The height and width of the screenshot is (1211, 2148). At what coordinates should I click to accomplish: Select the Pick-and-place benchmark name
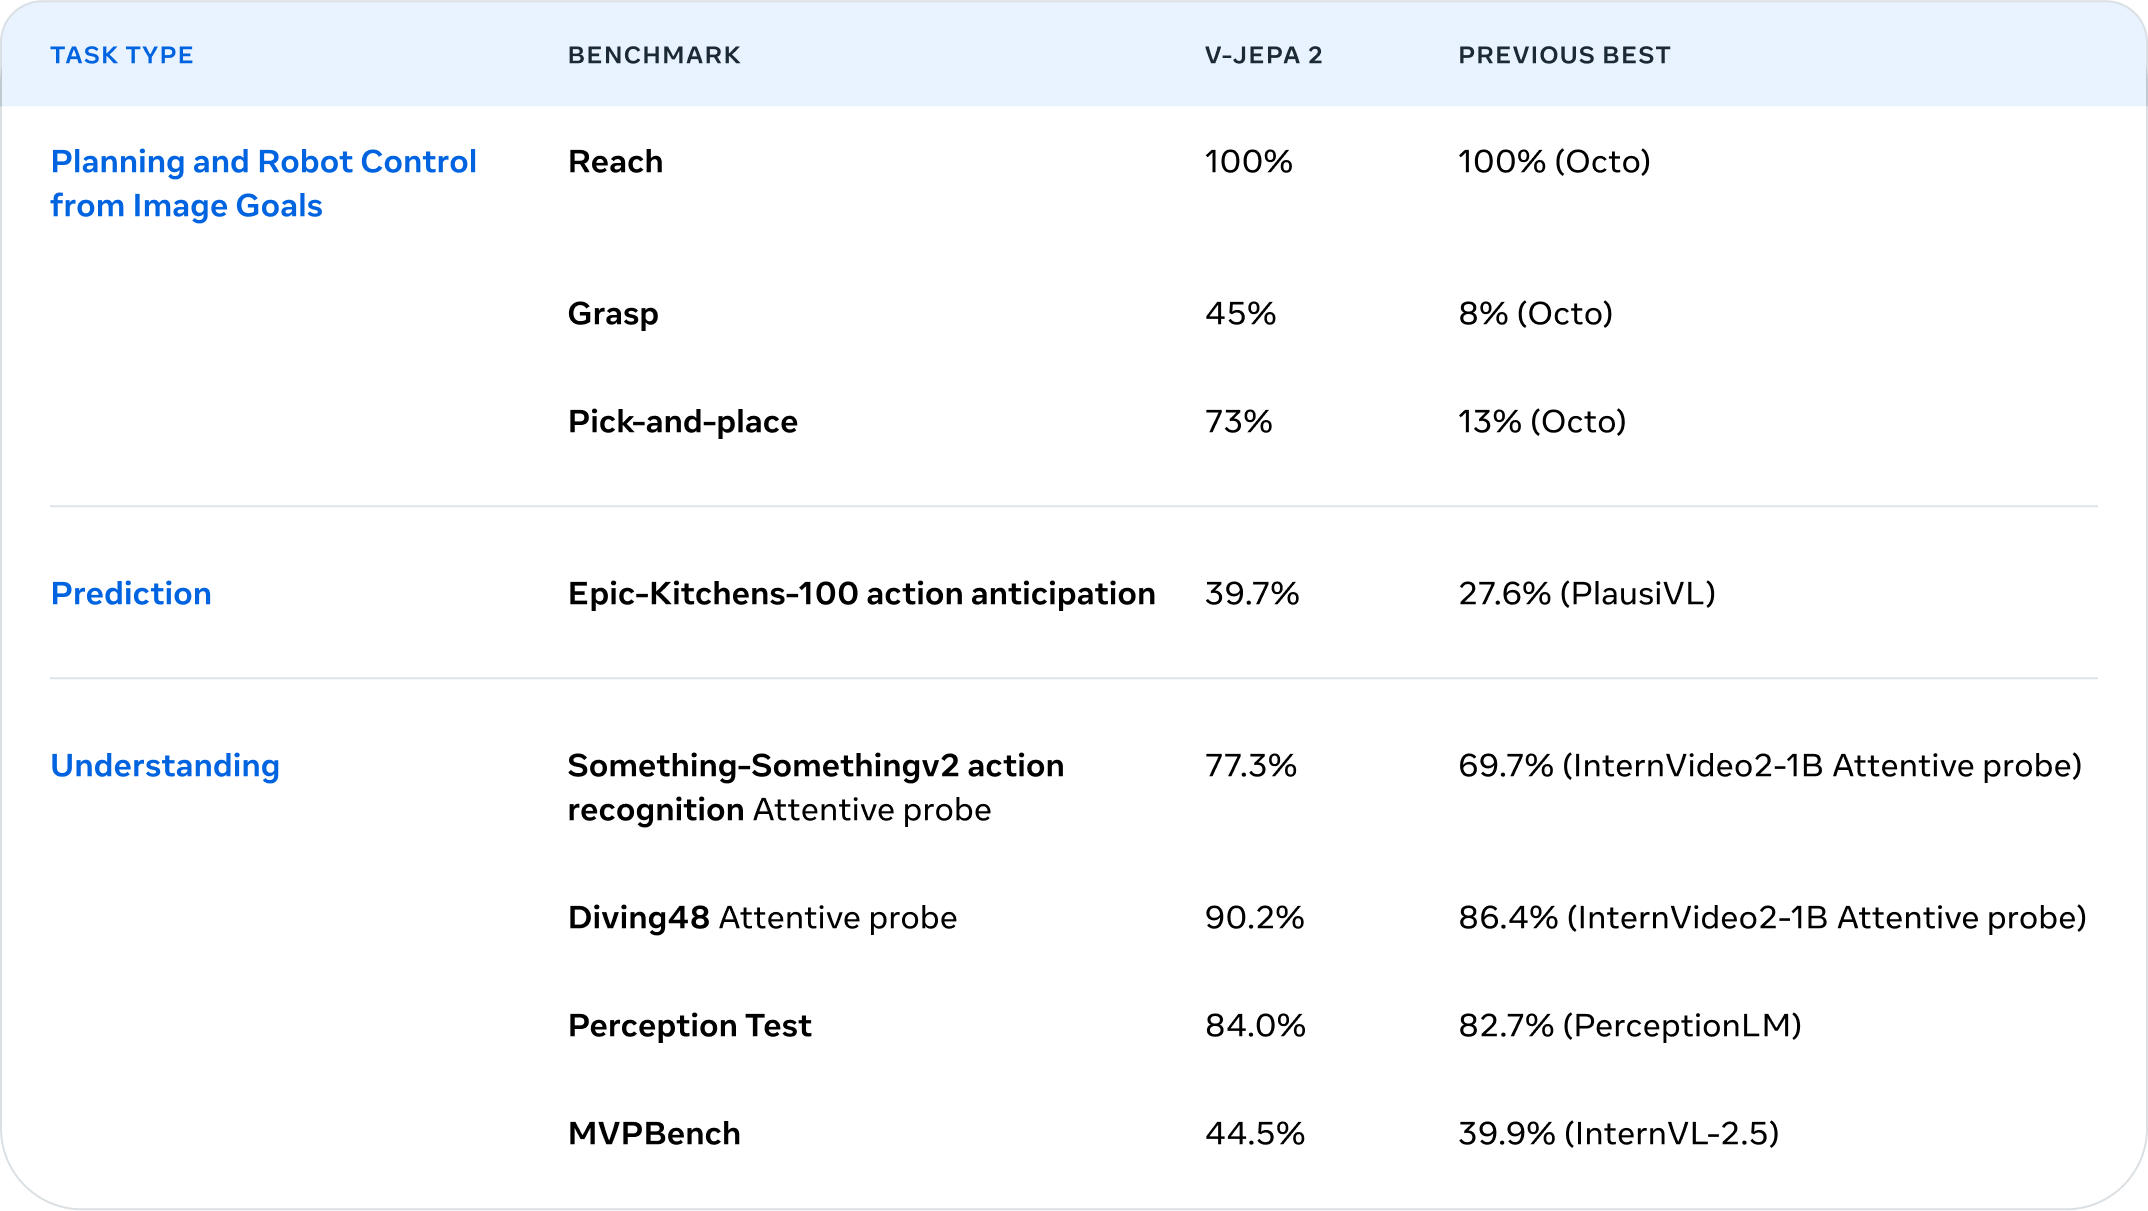[682, 421]
